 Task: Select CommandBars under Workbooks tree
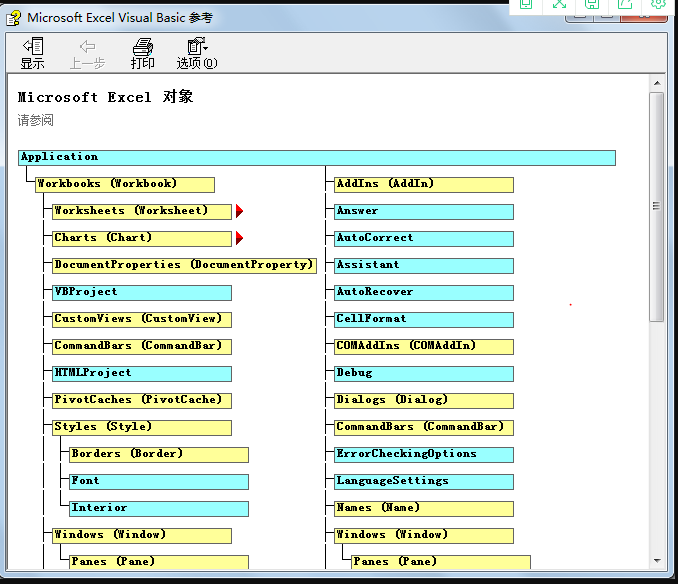[x=142, y=347]
